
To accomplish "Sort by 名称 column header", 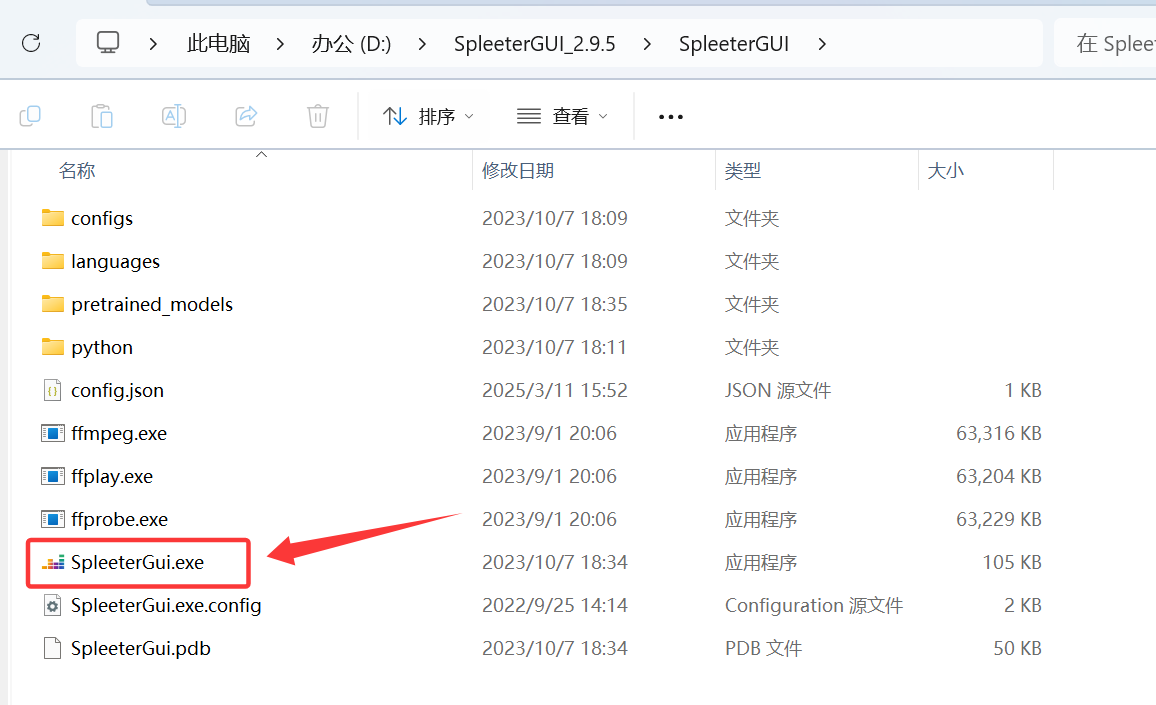I will pos(77,171).
